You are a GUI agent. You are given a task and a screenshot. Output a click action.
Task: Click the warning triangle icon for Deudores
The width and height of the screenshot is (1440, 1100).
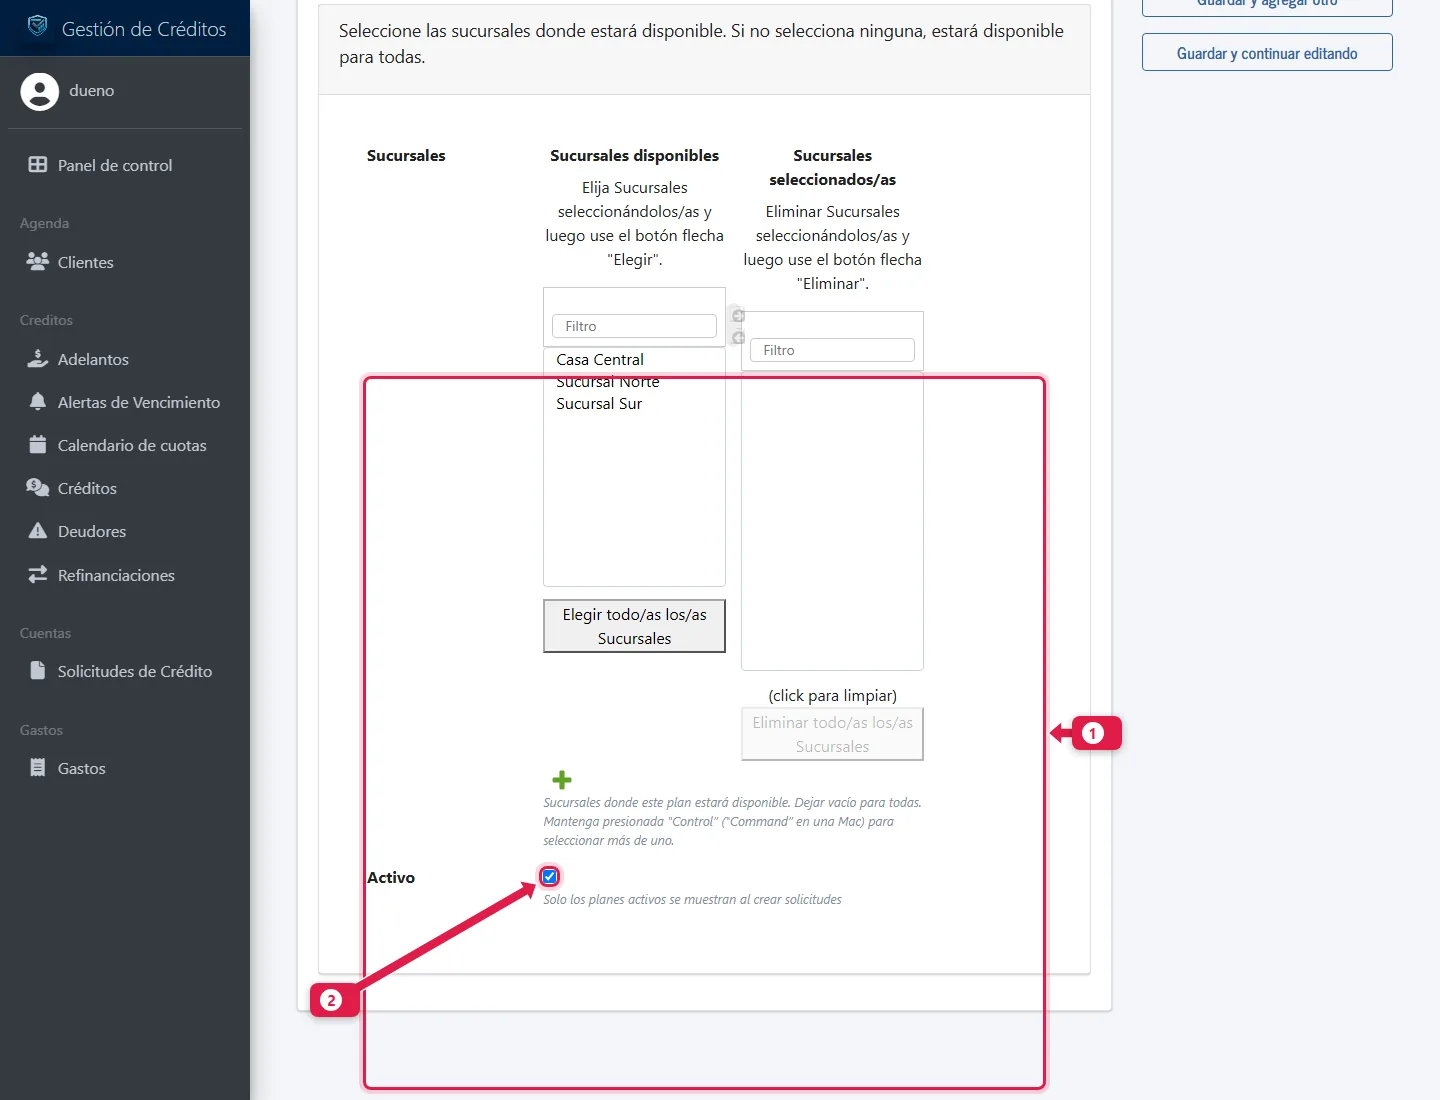pos(38,530)
